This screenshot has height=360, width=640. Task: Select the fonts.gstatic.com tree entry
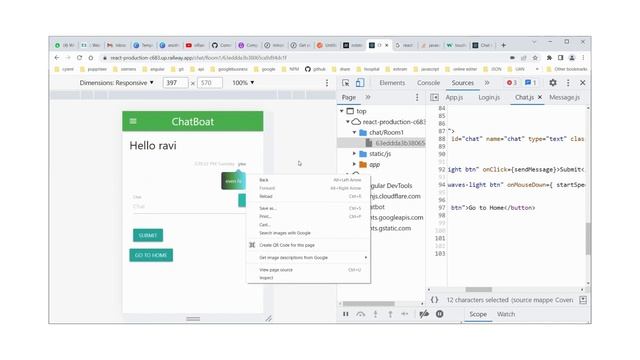point(391,228)
